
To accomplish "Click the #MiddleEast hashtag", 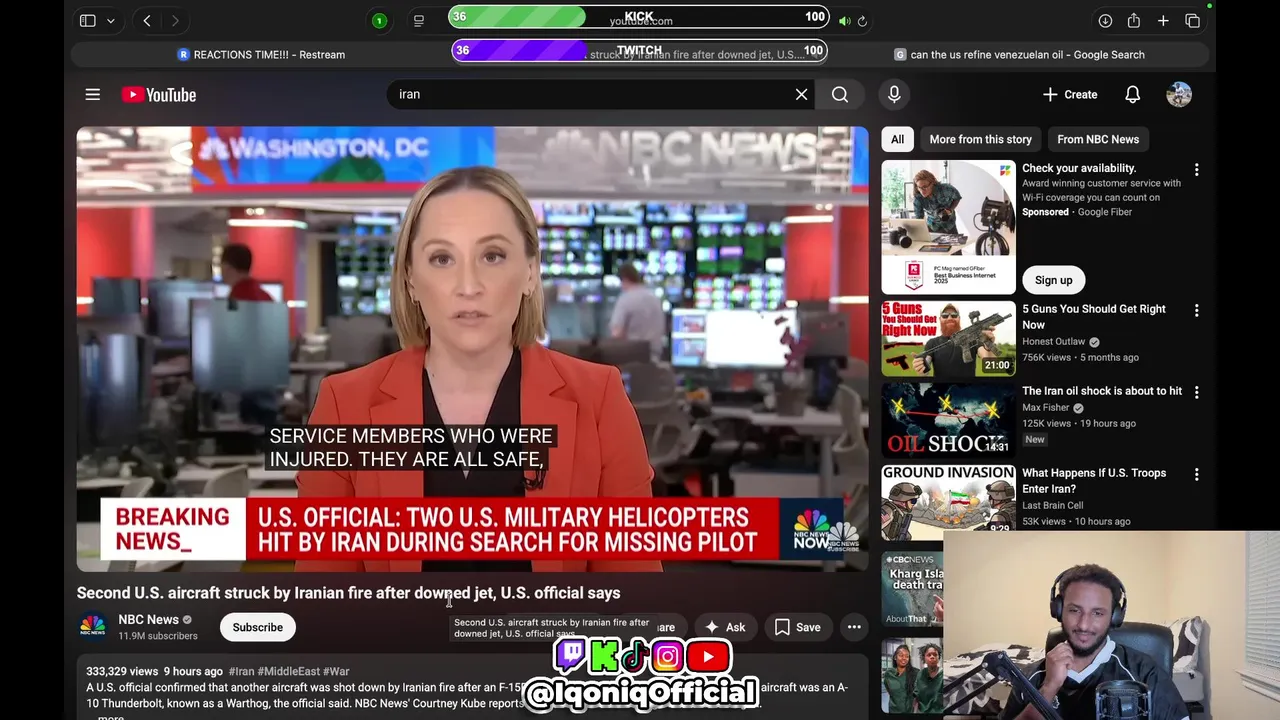I will [288, 671].
